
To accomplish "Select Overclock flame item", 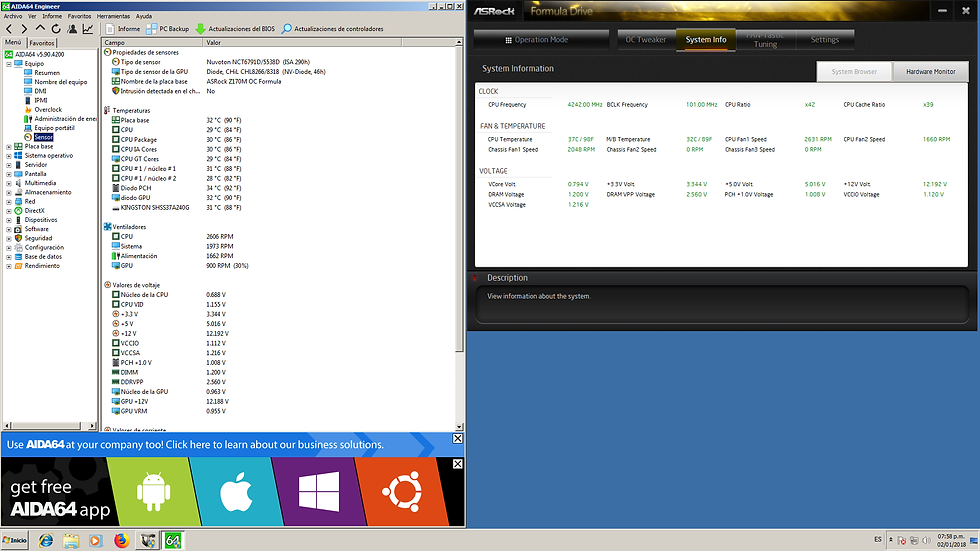I will 48,109.
